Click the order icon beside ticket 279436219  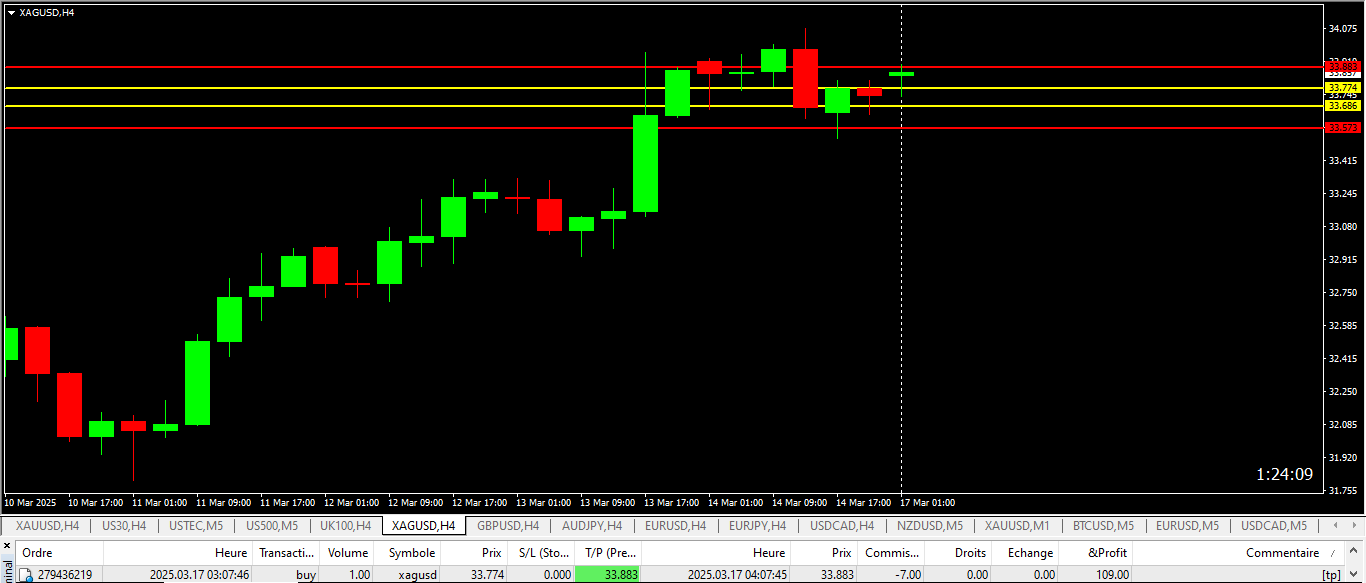26,575
